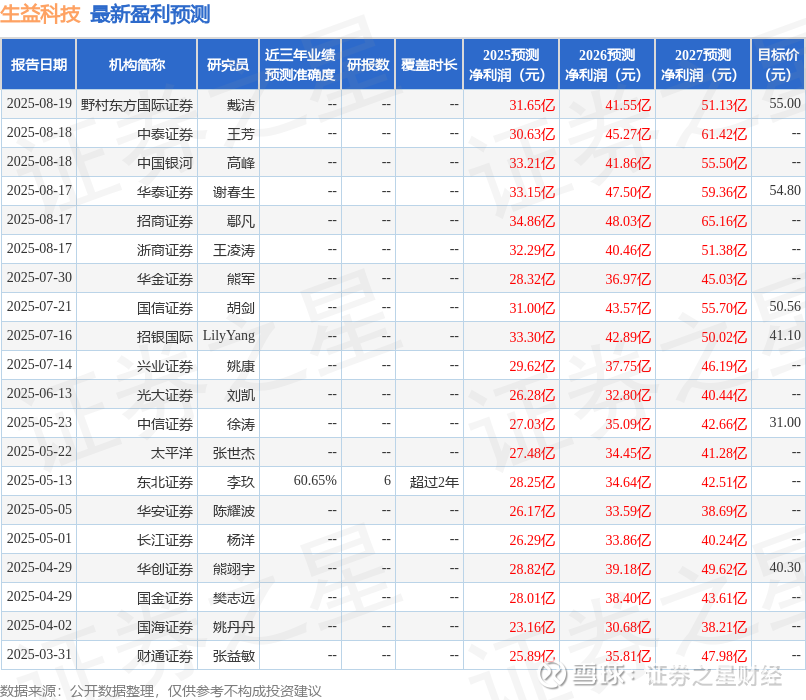The width and height of the screenshot is (806, 700).
Task: Click the 研究员 column header
Action: click(228, 64)
